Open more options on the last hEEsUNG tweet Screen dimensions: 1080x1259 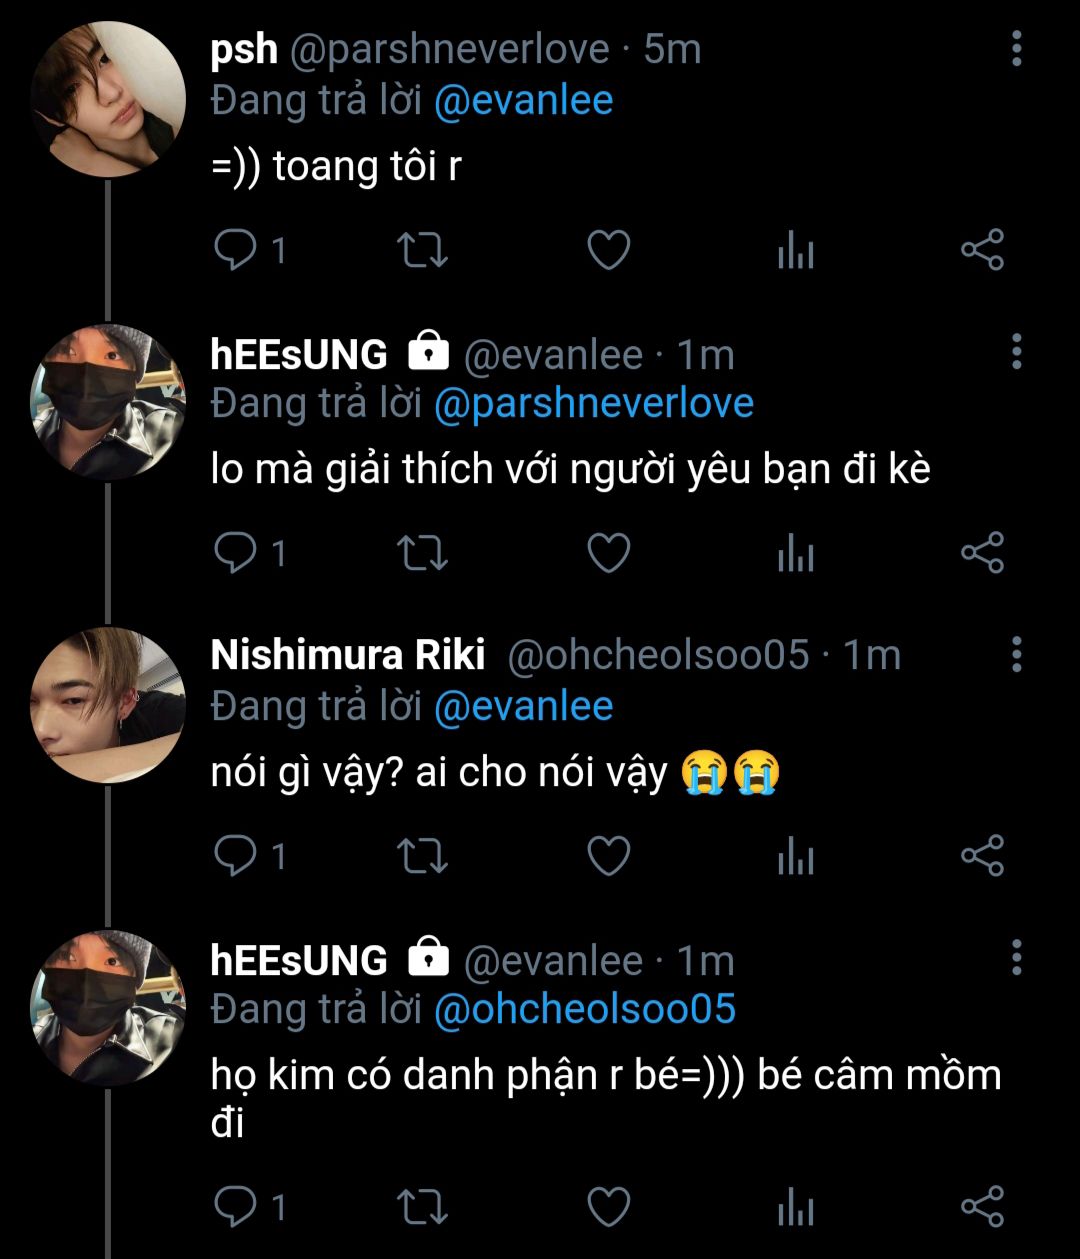click(x=1016, y=958)
